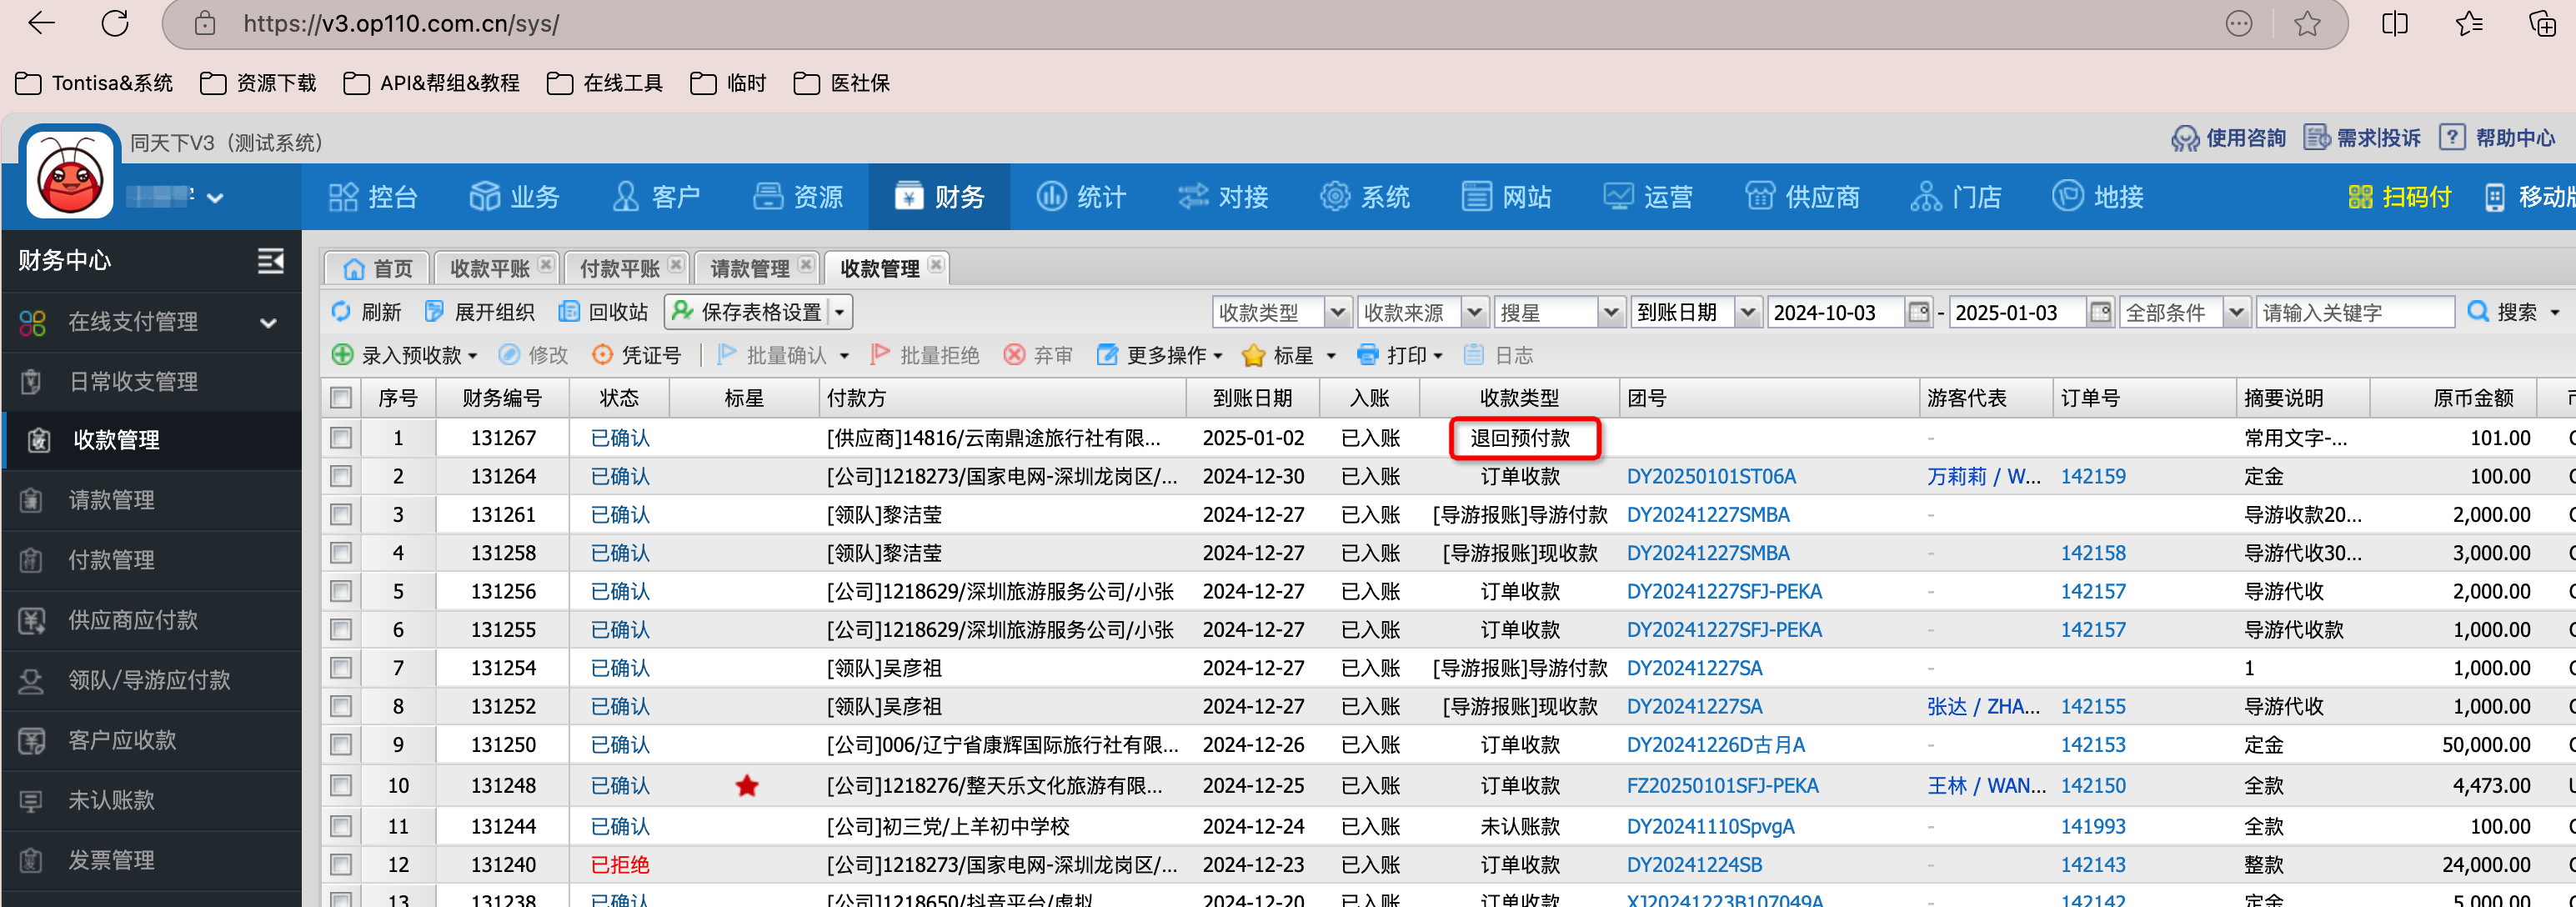Click the 刷新 refresh toolbar button
This screenshot has height=907, width=2576.
(x=366, y=312)
